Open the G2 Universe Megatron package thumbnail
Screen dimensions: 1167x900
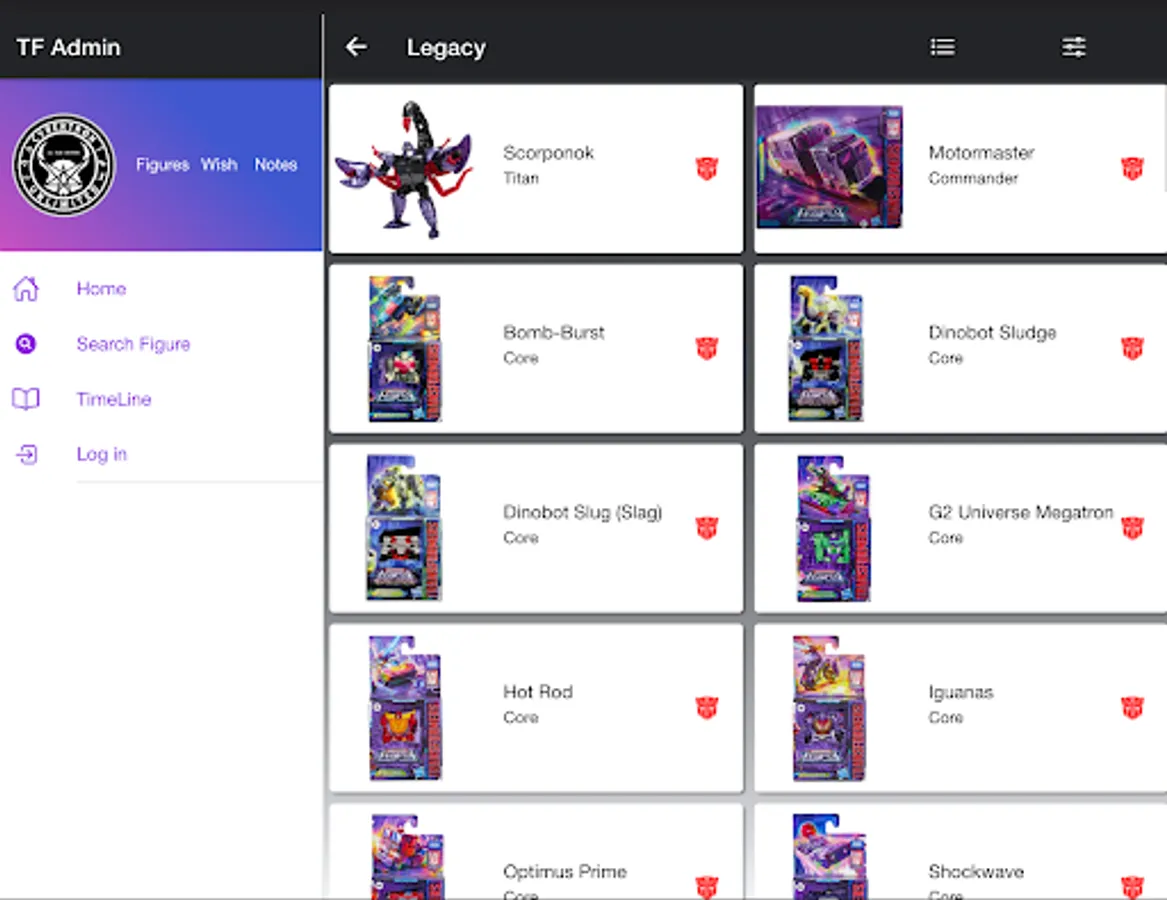click(x=833, y=528)
